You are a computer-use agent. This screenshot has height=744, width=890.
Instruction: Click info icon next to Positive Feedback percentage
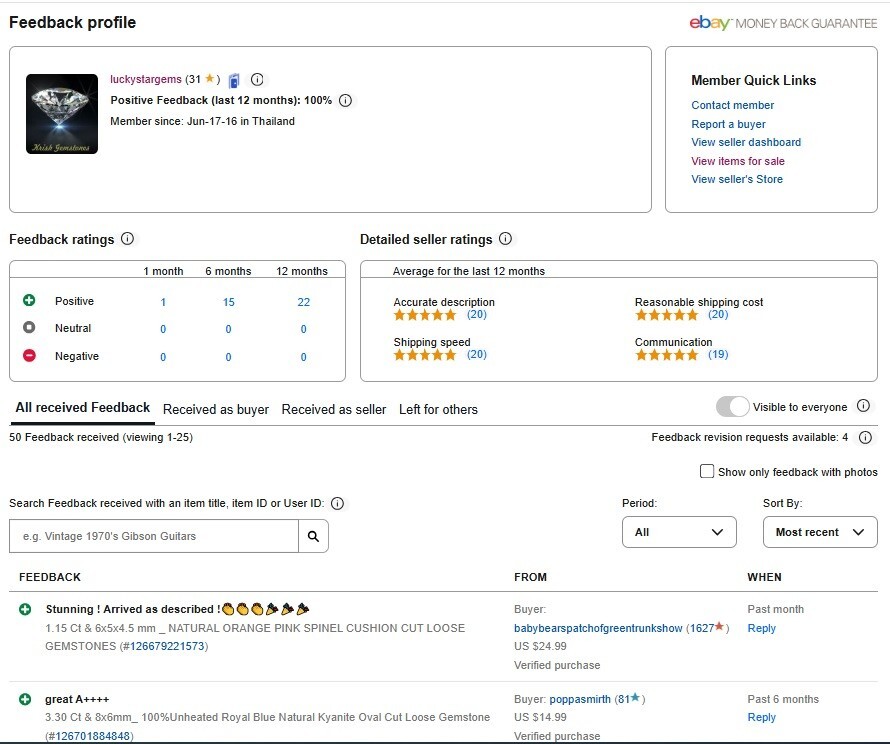(345, 100)
